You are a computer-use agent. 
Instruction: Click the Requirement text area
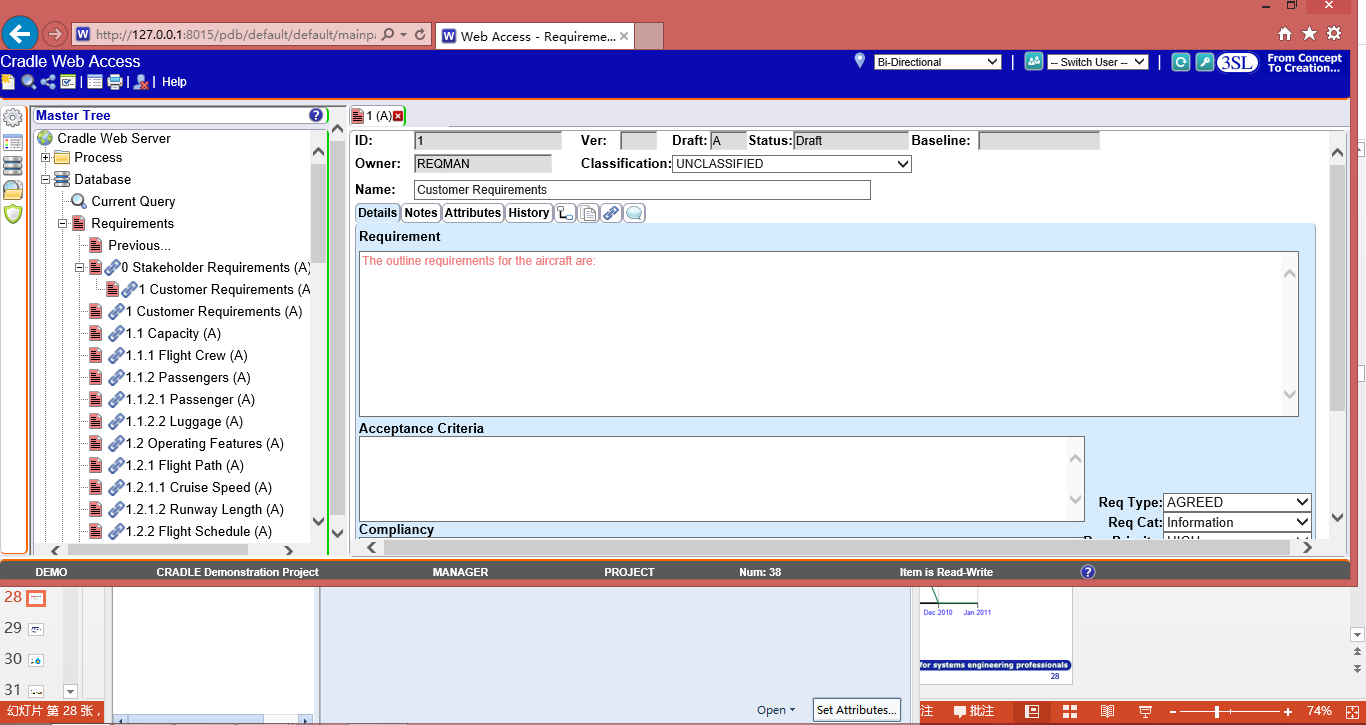(x=829, y=334)
